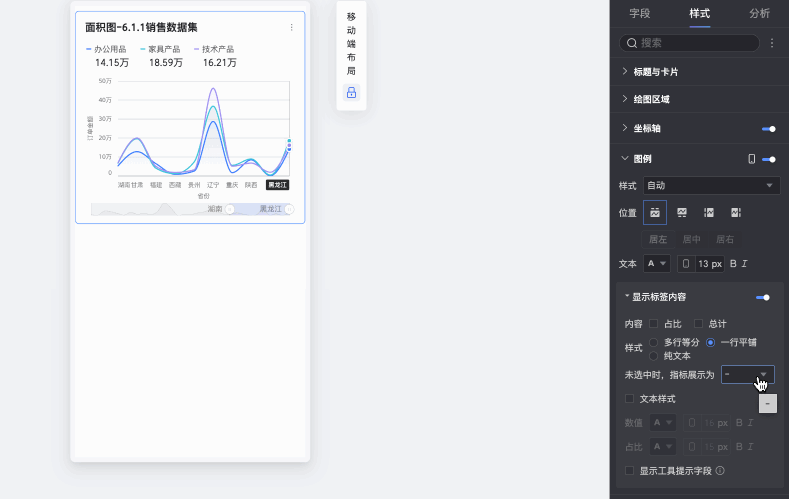Toggle italic for 占比 text
The width and height of the screenshot is (789, 499).
[x=750, y=447]
